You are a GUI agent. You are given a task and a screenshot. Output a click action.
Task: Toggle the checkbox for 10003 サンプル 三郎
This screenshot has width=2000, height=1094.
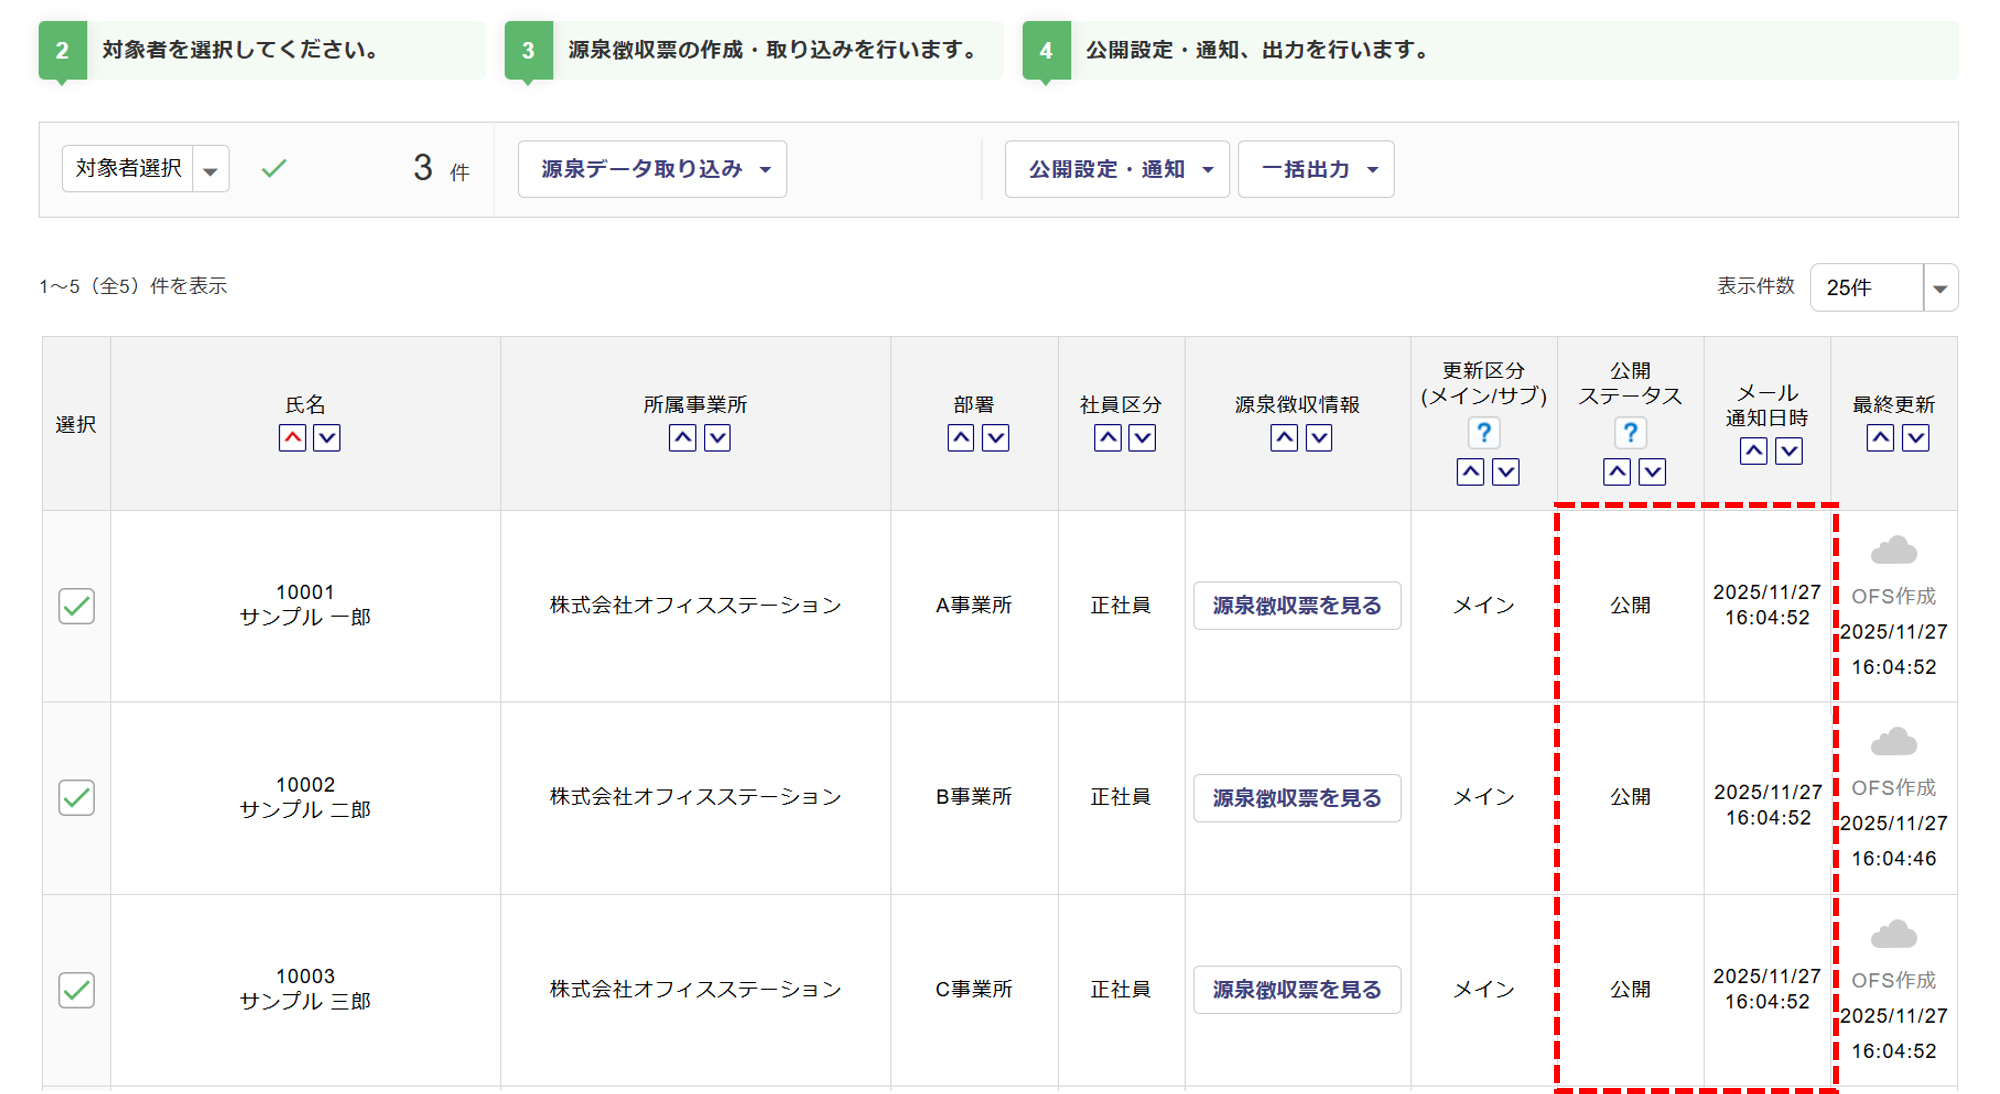pyautogui.click(x=77, y=990)
